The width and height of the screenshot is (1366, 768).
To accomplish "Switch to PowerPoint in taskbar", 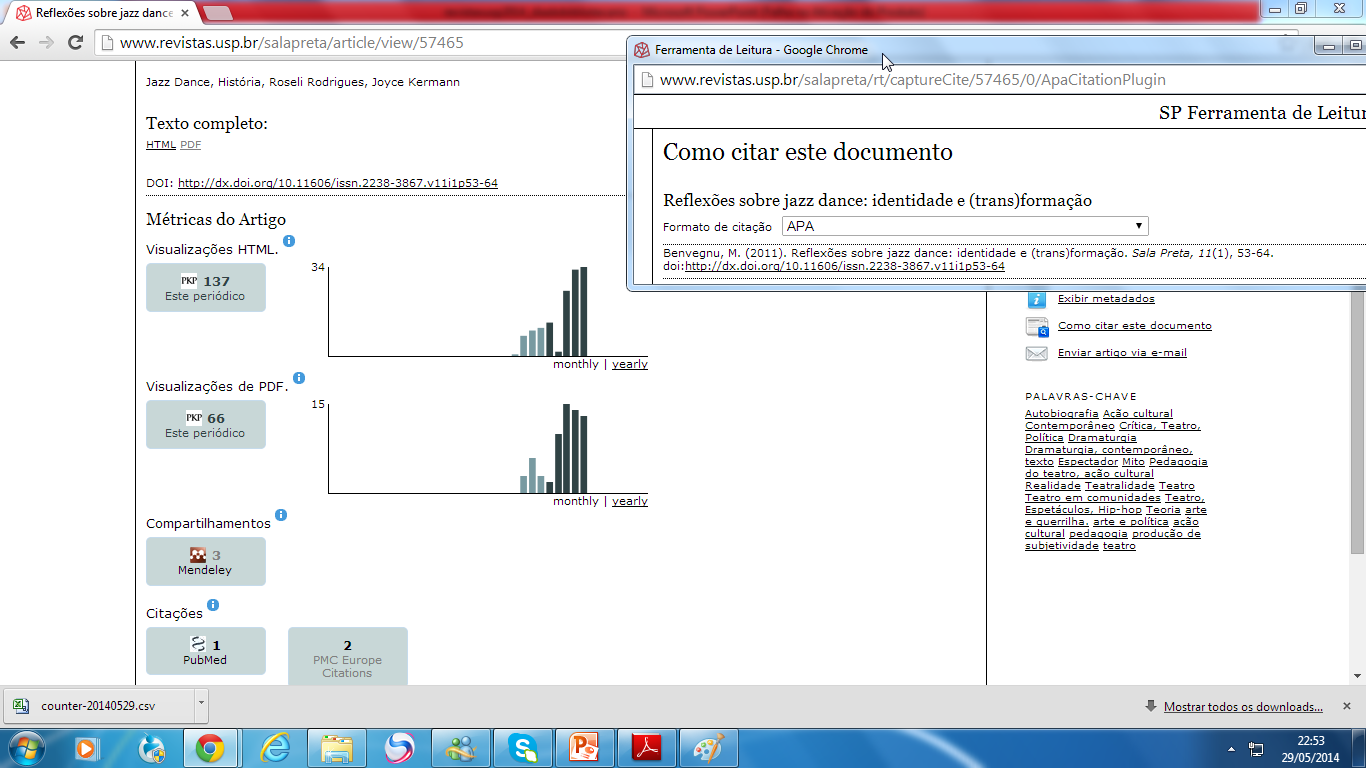I will coord(583,747).
